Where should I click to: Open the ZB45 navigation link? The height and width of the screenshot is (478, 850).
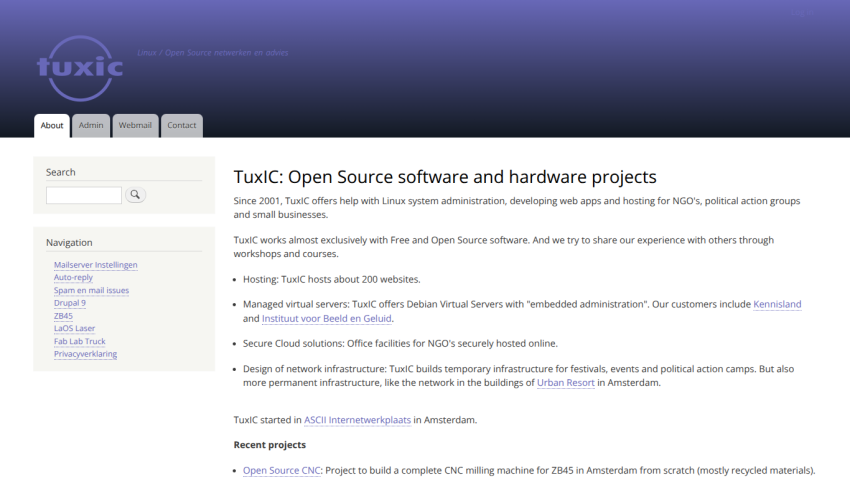click(x=63, y=316)
